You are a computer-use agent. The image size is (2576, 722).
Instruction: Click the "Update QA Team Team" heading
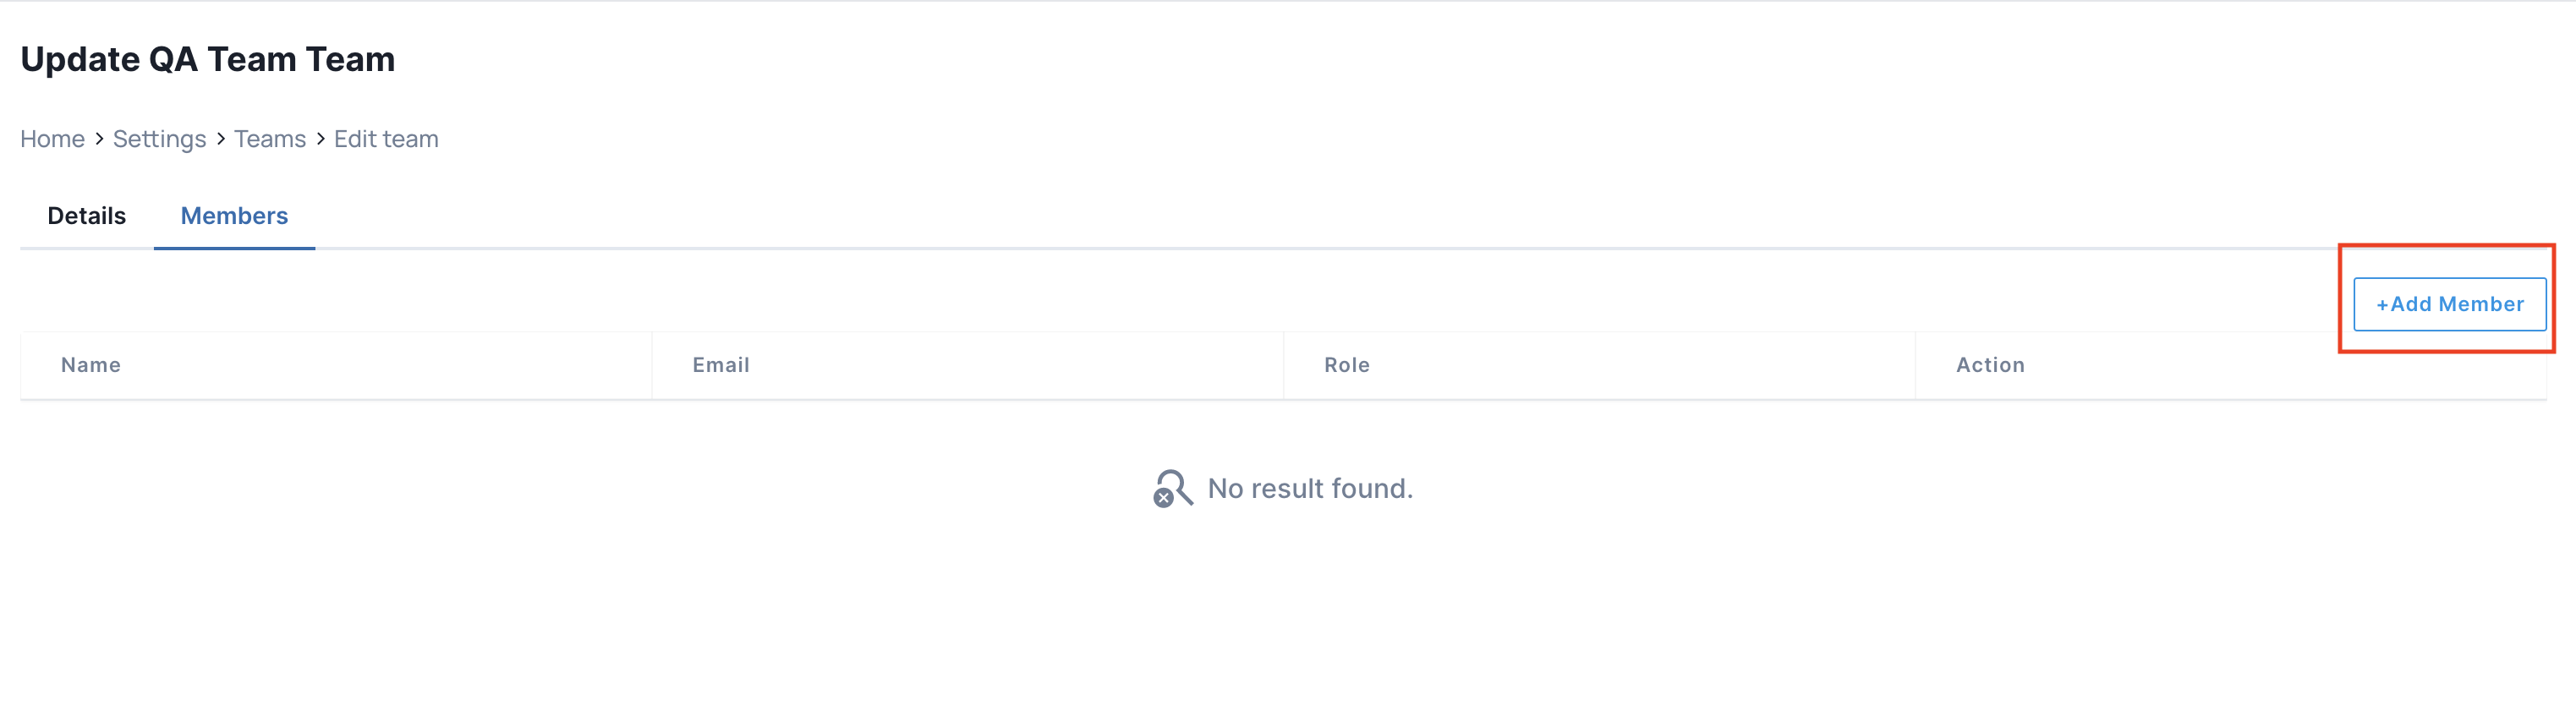point(208,59)
